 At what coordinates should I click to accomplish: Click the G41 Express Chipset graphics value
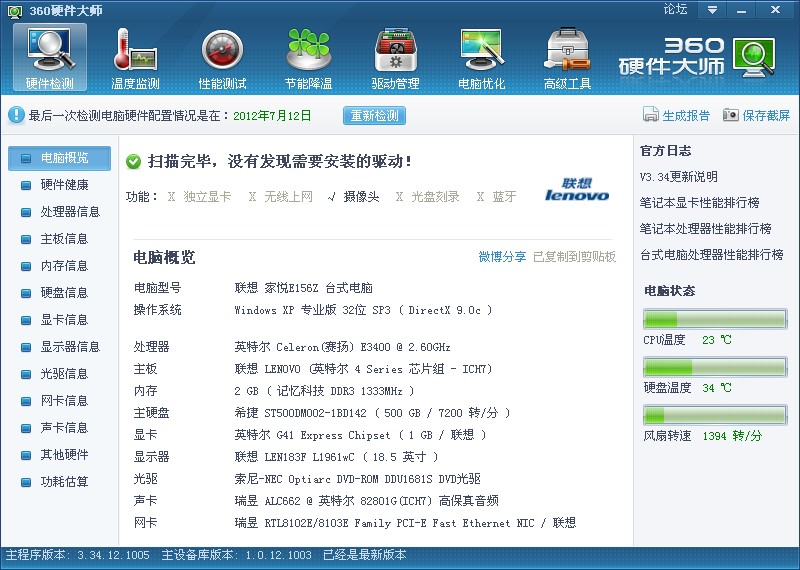point(360,435)
